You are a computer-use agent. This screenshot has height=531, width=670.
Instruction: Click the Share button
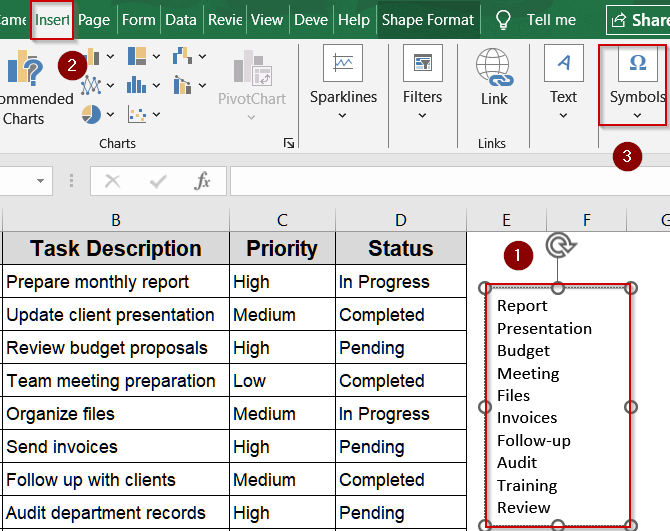tap(638, 20)
